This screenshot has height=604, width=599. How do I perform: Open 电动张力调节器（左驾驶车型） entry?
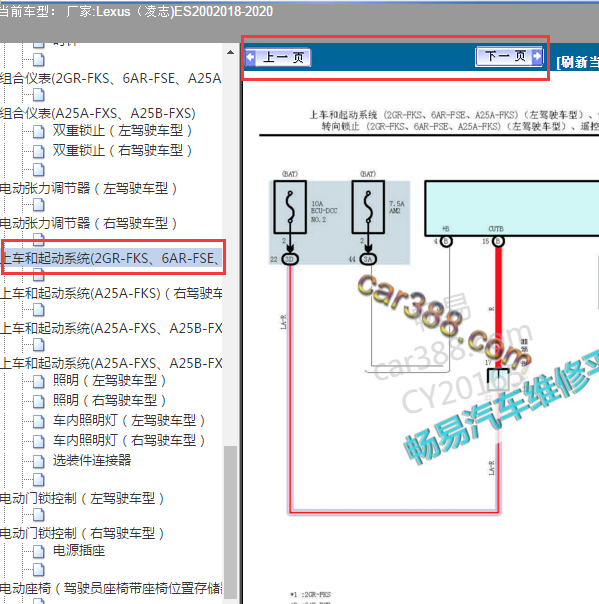(x=89, y=189)
